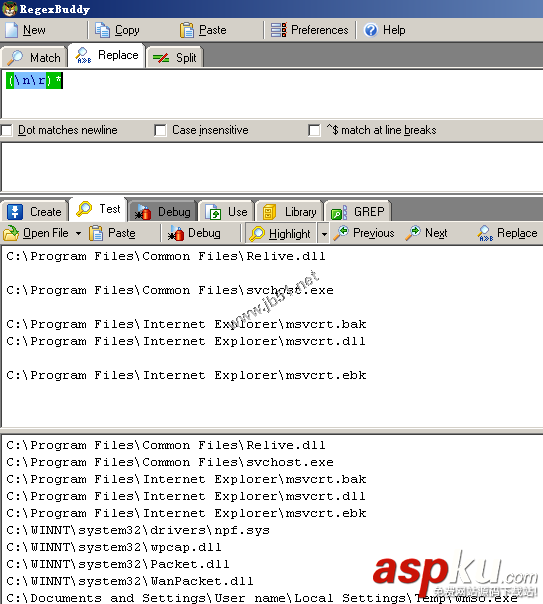Open the Create tab

[35, 212]
